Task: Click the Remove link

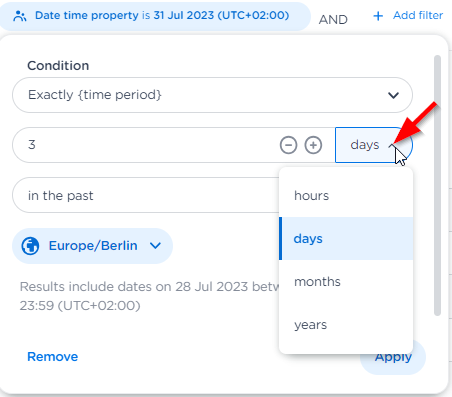Action: pyautogui.click(x=53, y=357)
